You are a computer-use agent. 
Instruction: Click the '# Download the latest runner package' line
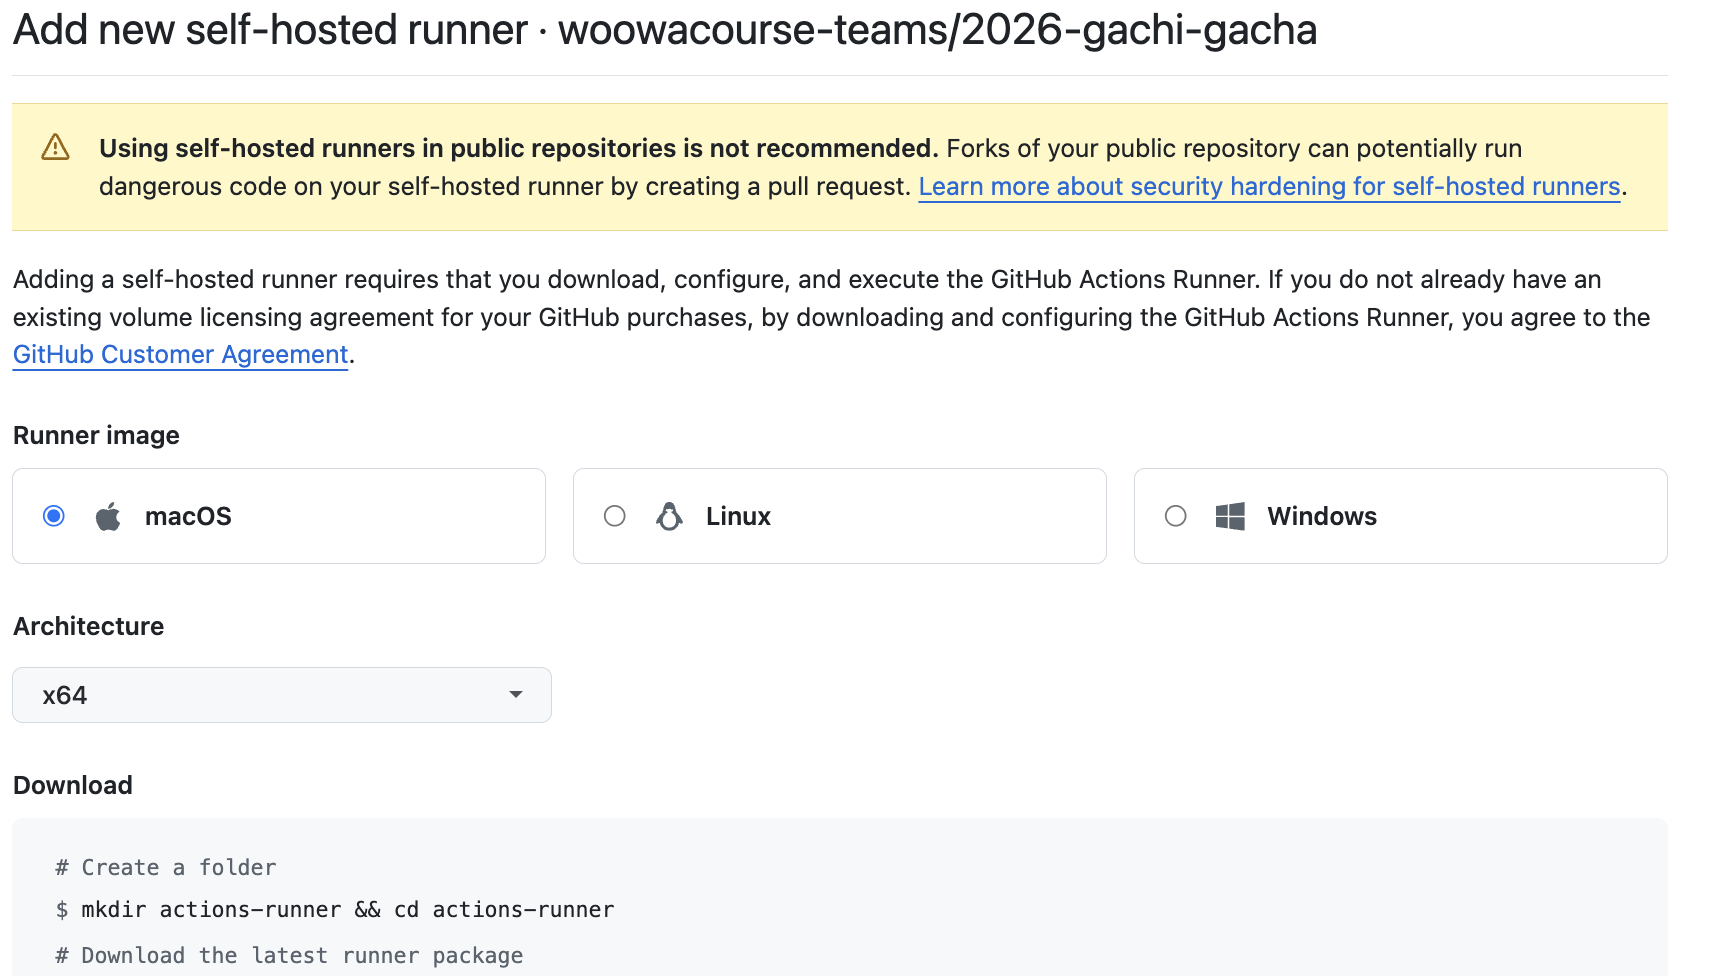click(x=289, y=955)
